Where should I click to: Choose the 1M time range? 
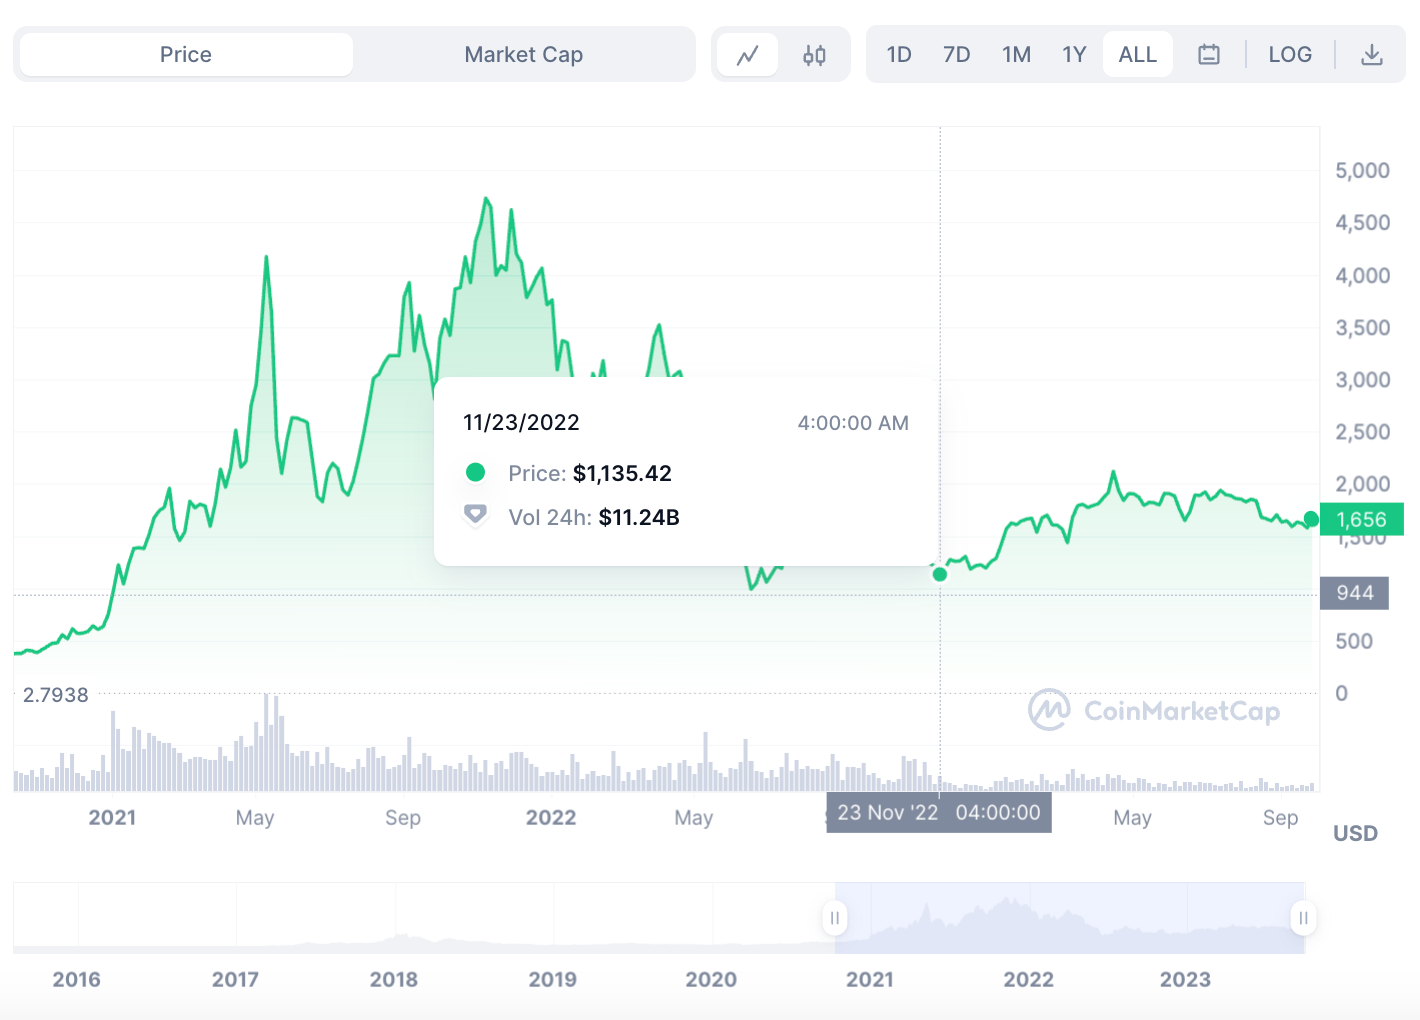[1016, 55]
